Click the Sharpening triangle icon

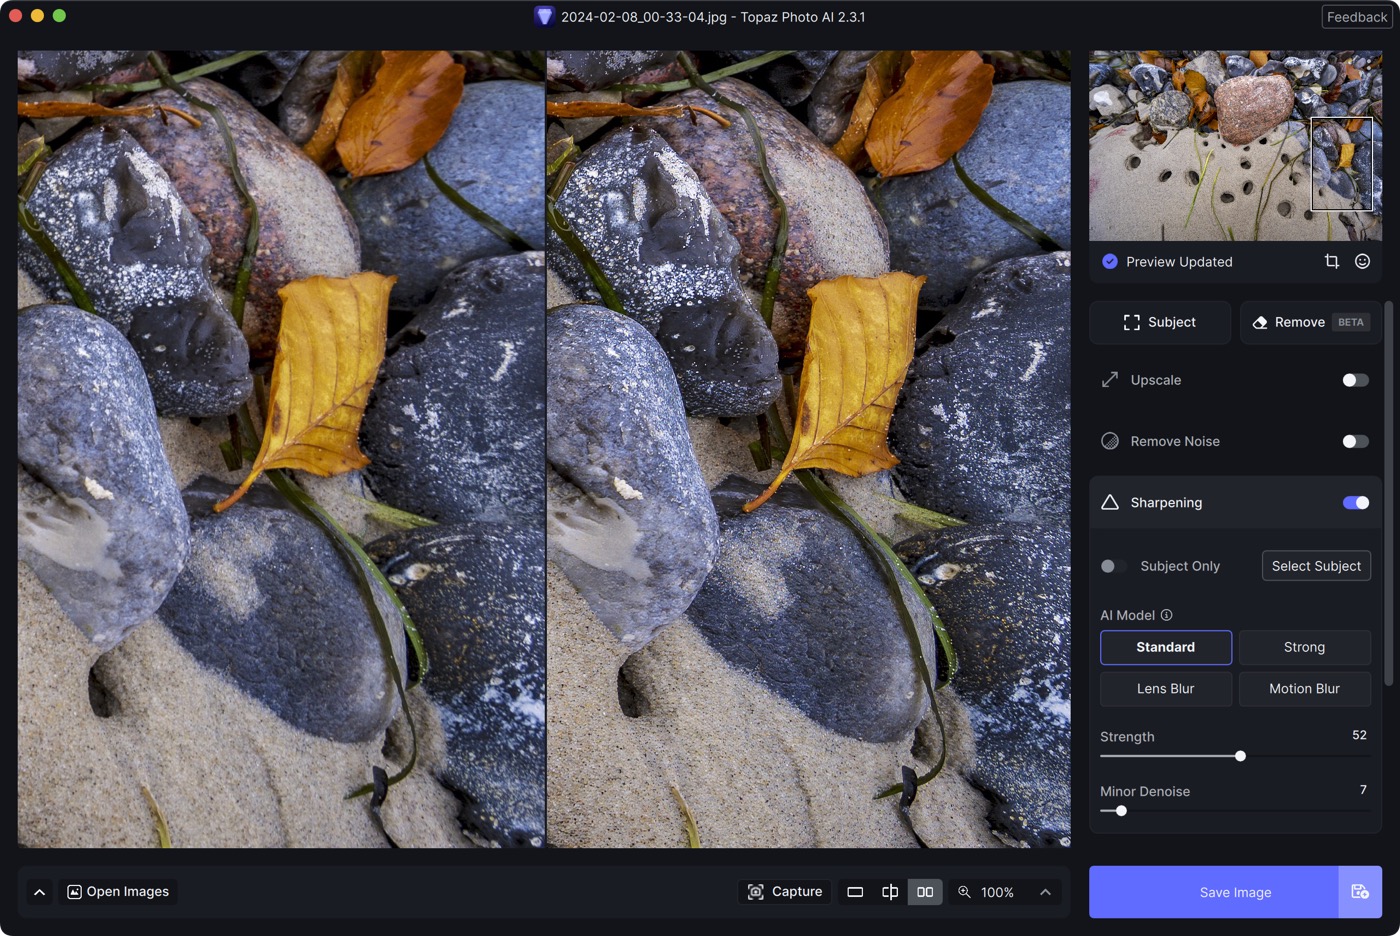click(x=1110, y=502)
